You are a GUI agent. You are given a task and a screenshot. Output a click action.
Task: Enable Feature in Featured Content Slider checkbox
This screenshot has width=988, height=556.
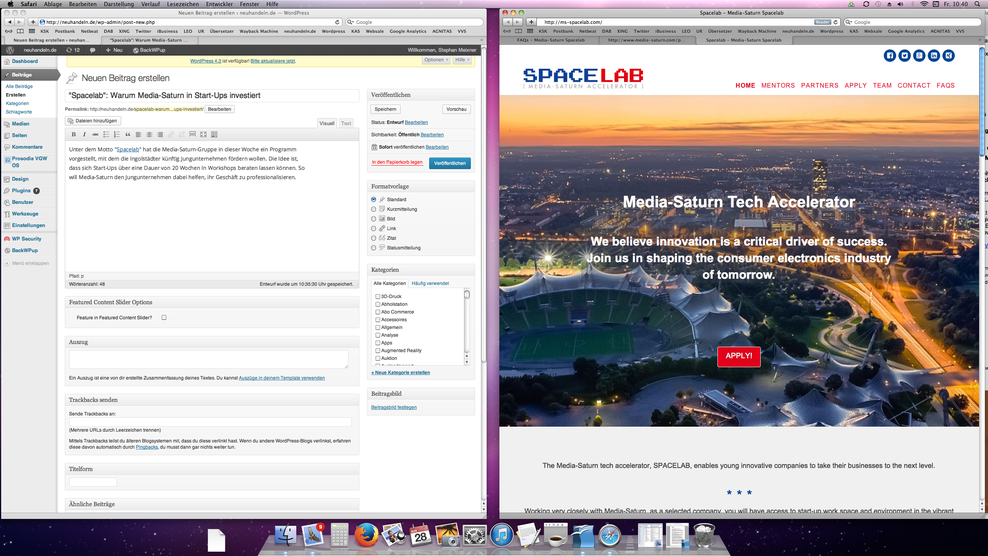click(x=164, y=318)
